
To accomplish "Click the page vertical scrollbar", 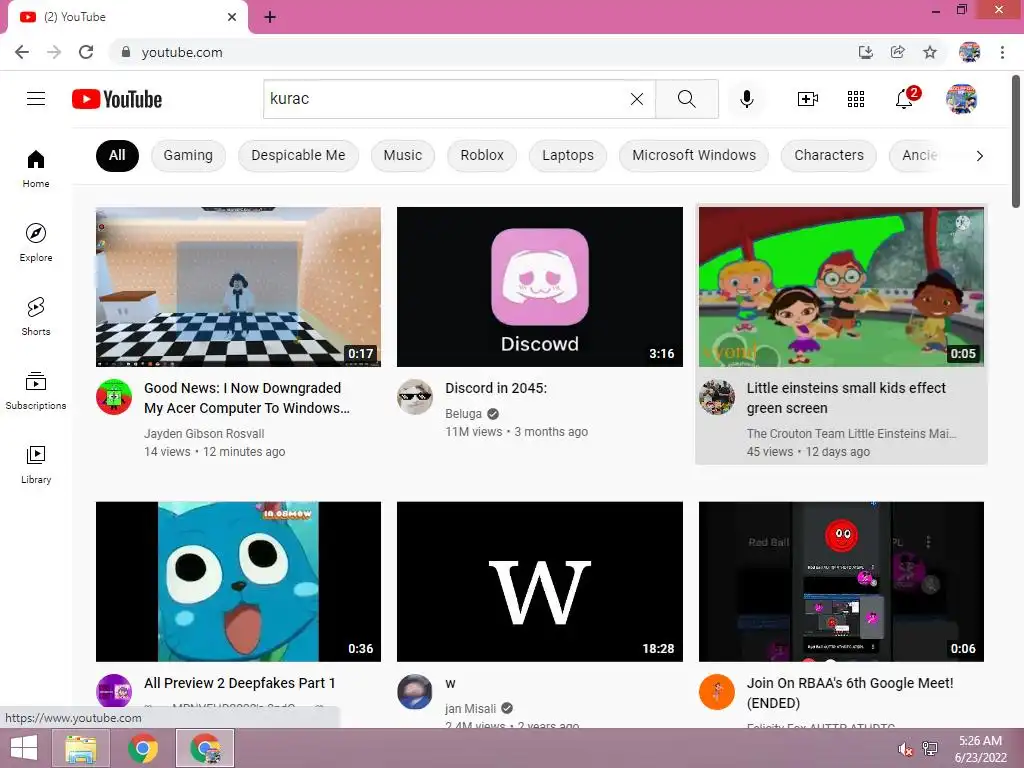I will click(x=1017, y=142).
